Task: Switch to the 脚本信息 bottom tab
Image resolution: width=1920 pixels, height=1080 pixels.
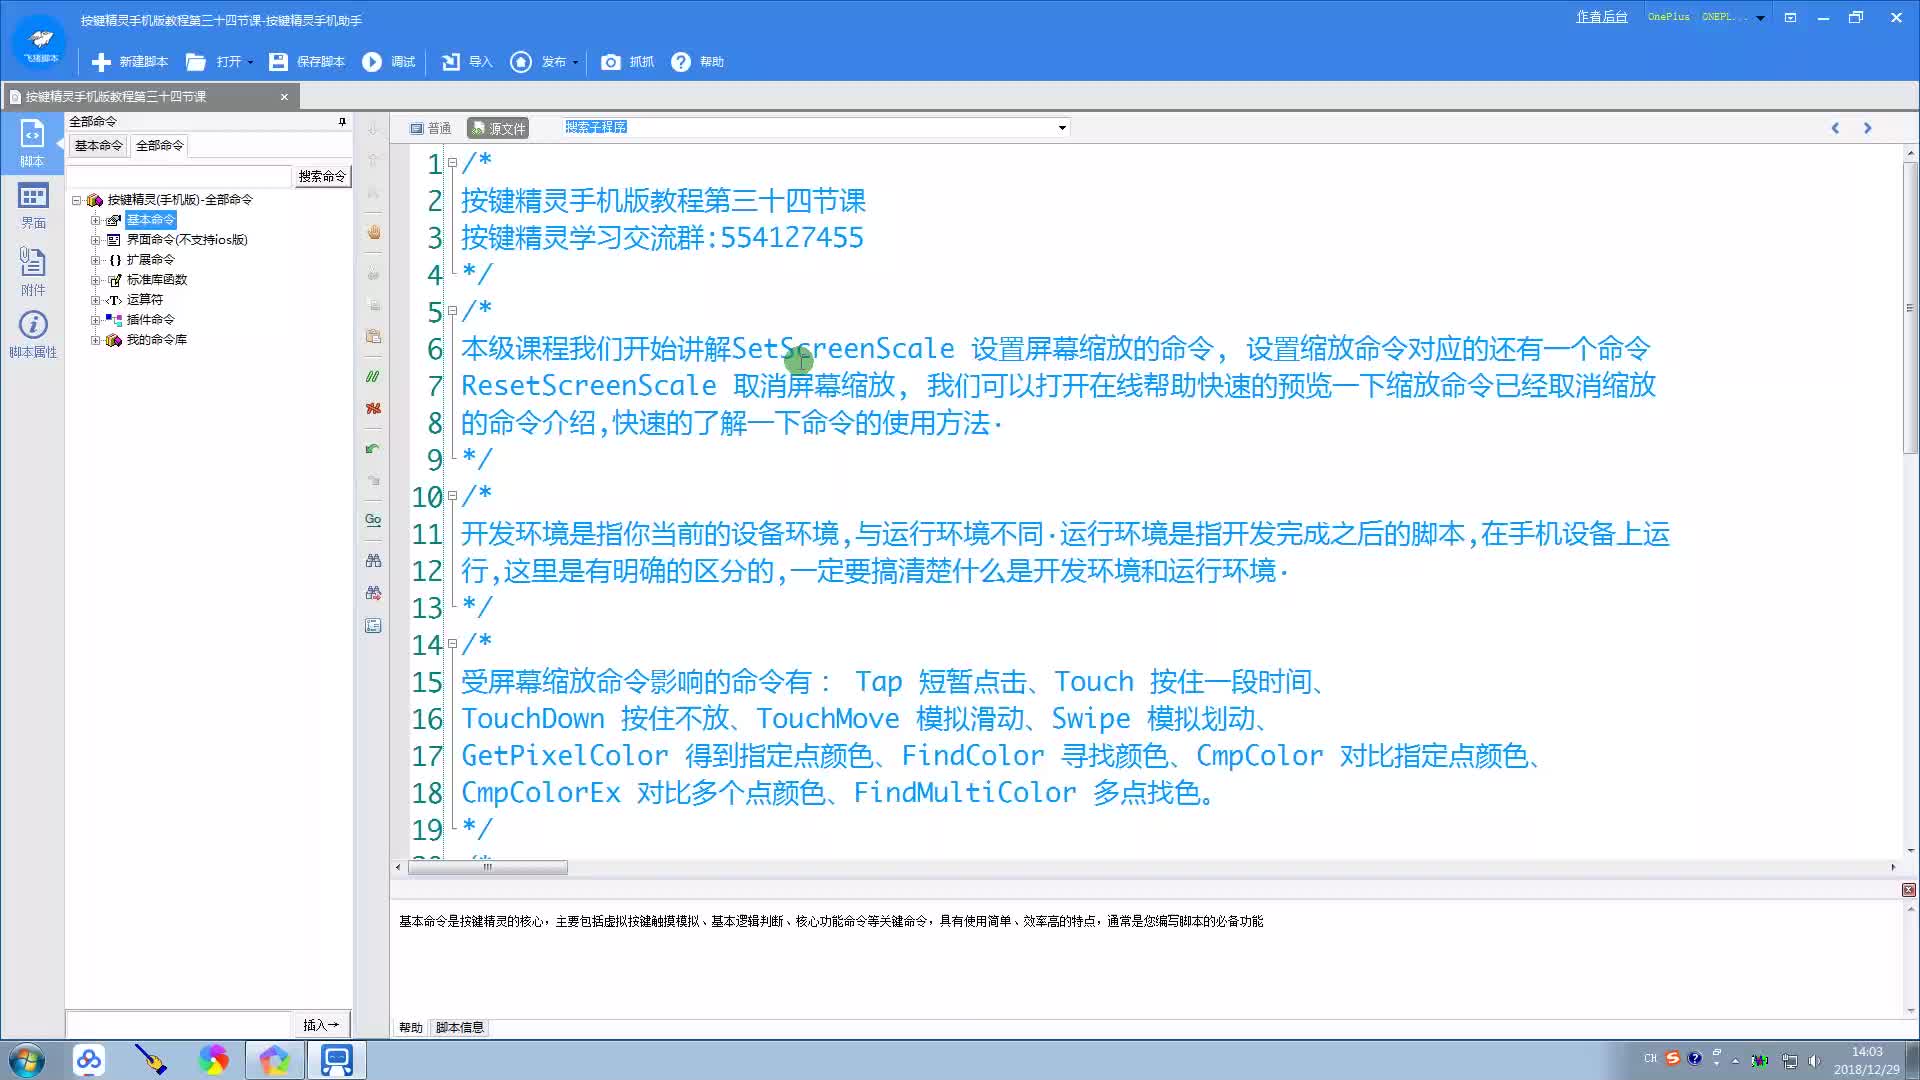Action: 459,1027
